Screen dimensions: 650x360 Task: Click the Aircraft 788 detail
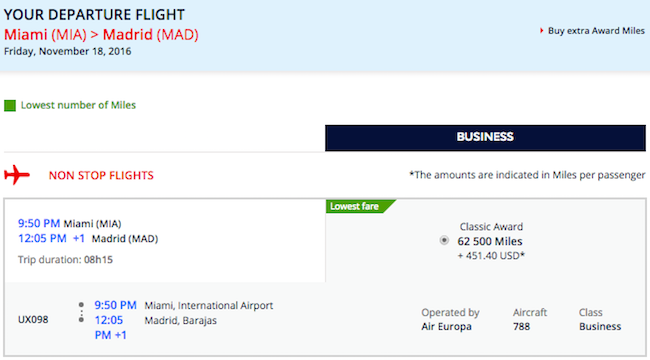(x=530, y=319)
